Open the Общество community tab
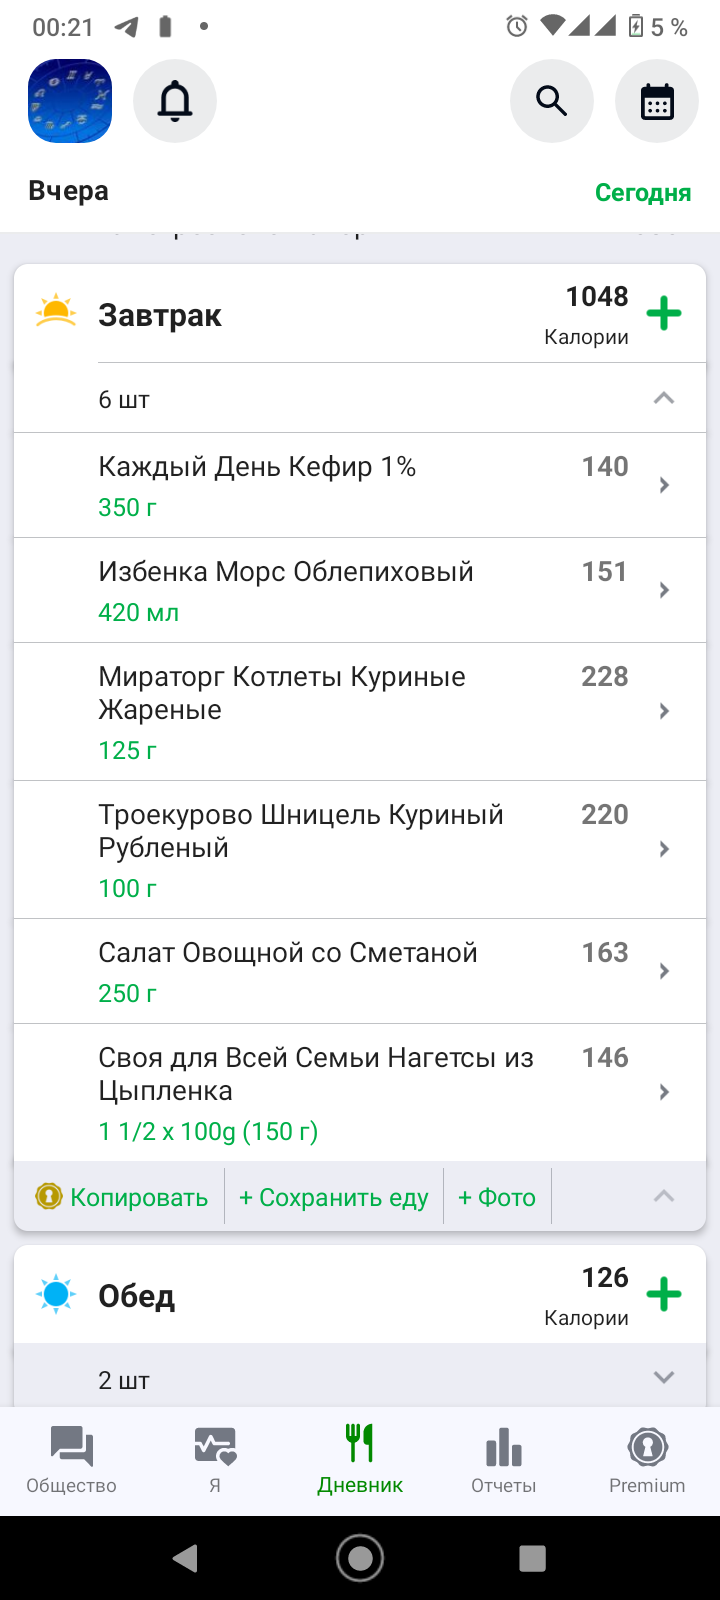The image size is (720, 1600). click(x=71, y=1460)
